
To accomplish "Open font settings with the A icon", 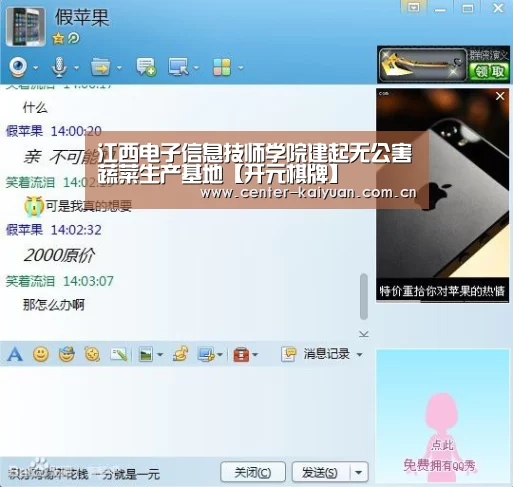I will point(15,354).
